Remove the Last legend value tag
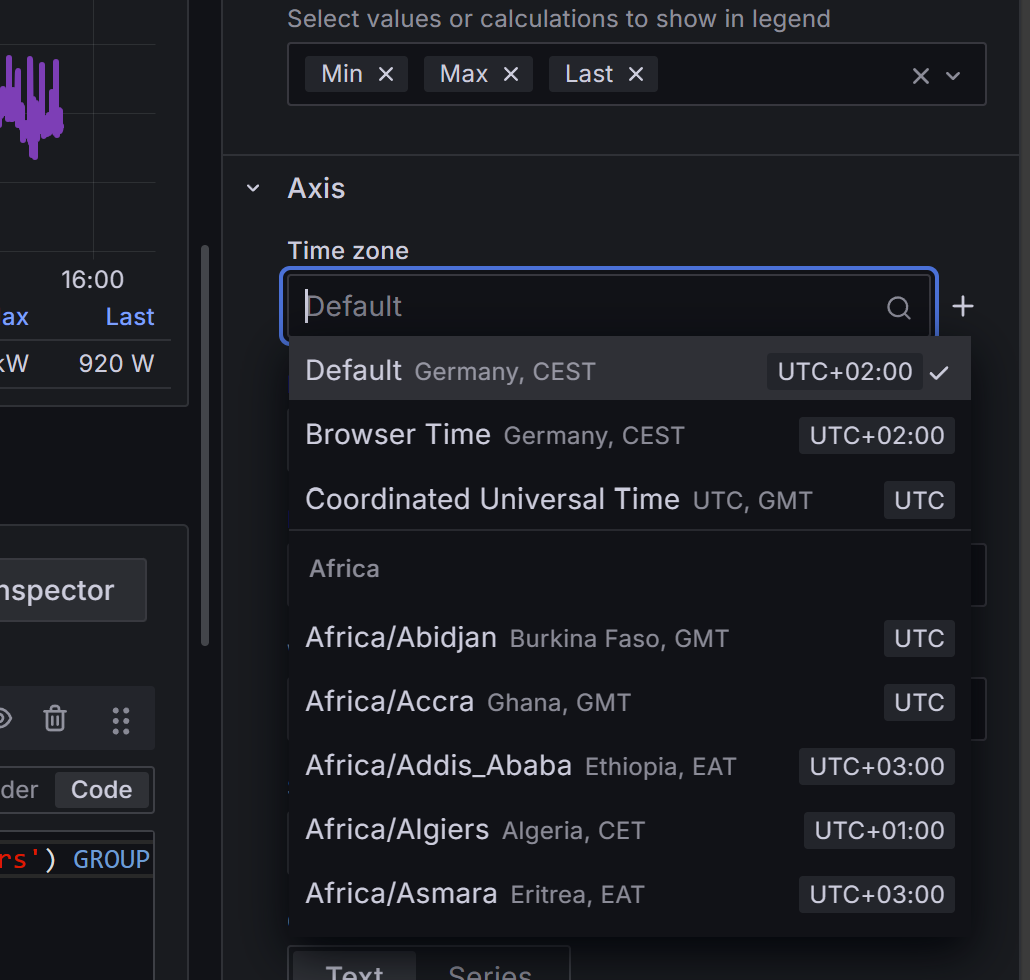The image size is (1030, 980). tap(636, 75)
